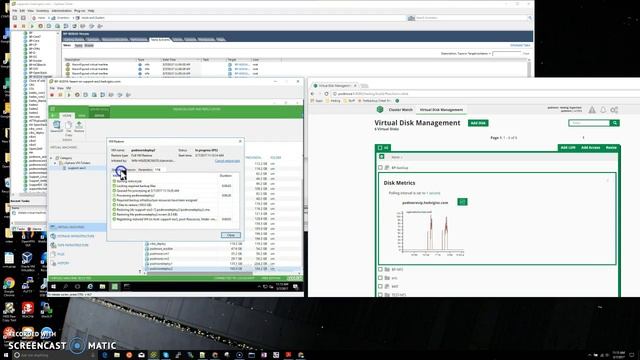Click the Hedvig logo in the web header

[x=380, y=109]
